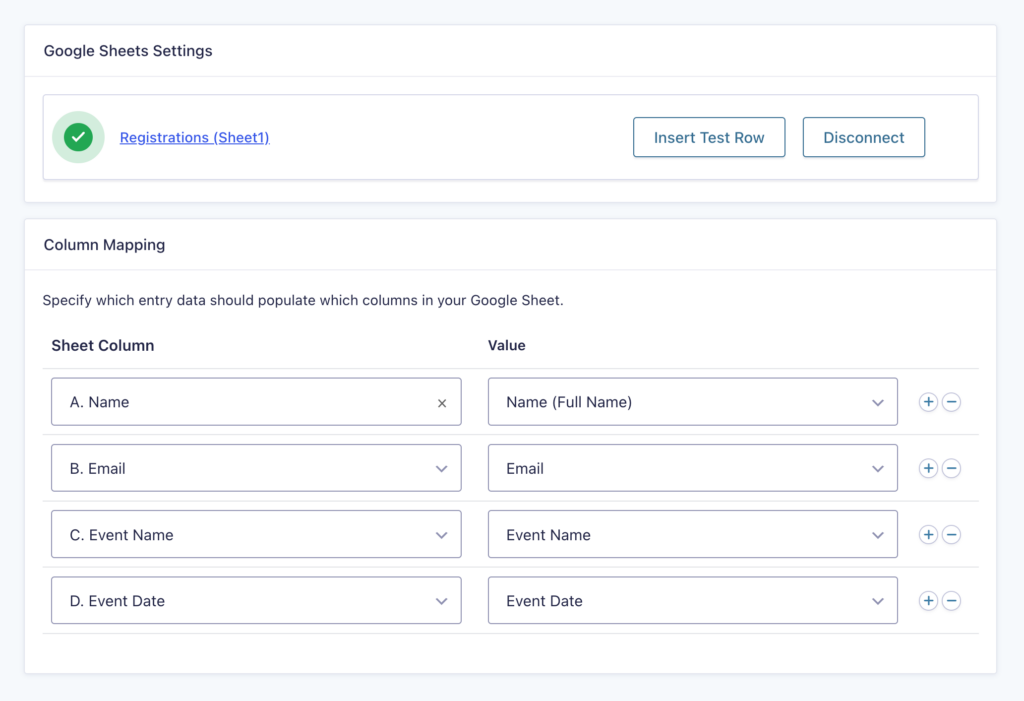This screenshot has height=701, width=1024.
Task: Remove the B. Email mapping row
Action: click(952, 468)
